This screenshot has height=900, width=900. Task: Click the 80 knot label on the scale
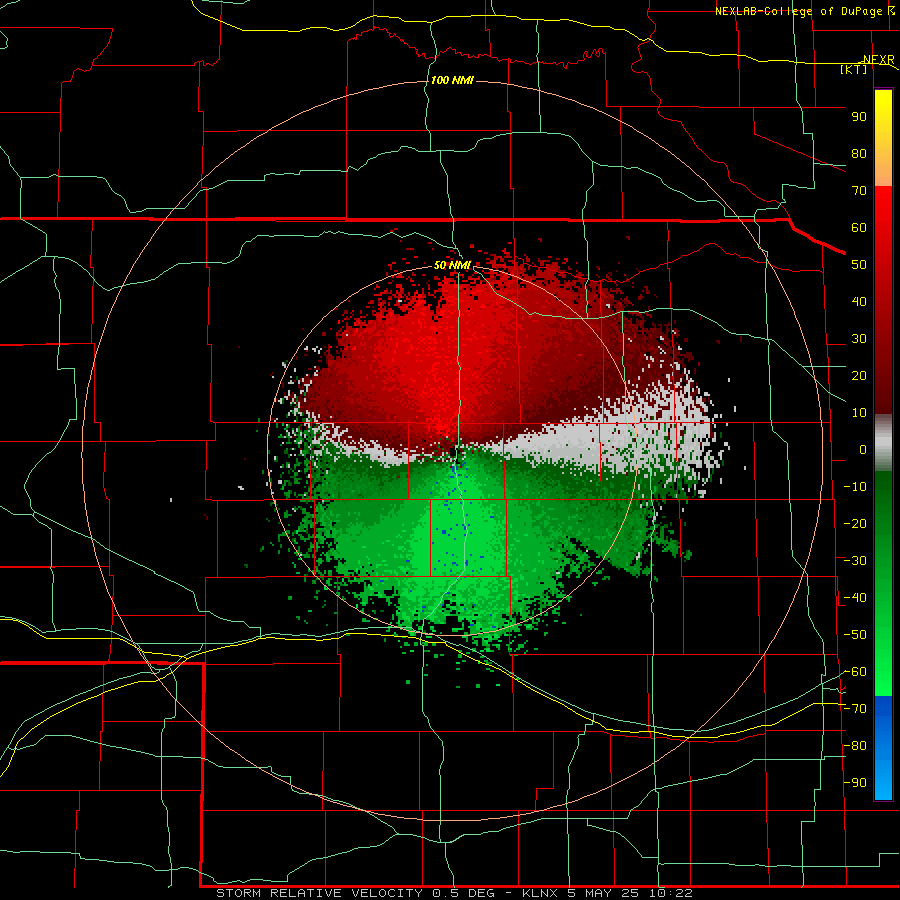pos(859,154)
